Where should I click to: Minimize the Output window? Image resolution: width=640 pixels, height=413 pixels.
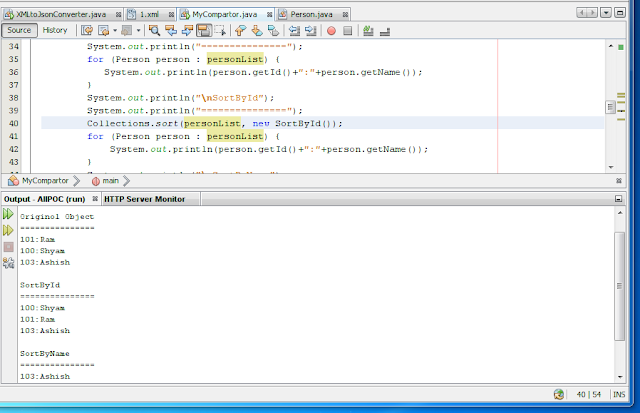(x=618, y=199)
